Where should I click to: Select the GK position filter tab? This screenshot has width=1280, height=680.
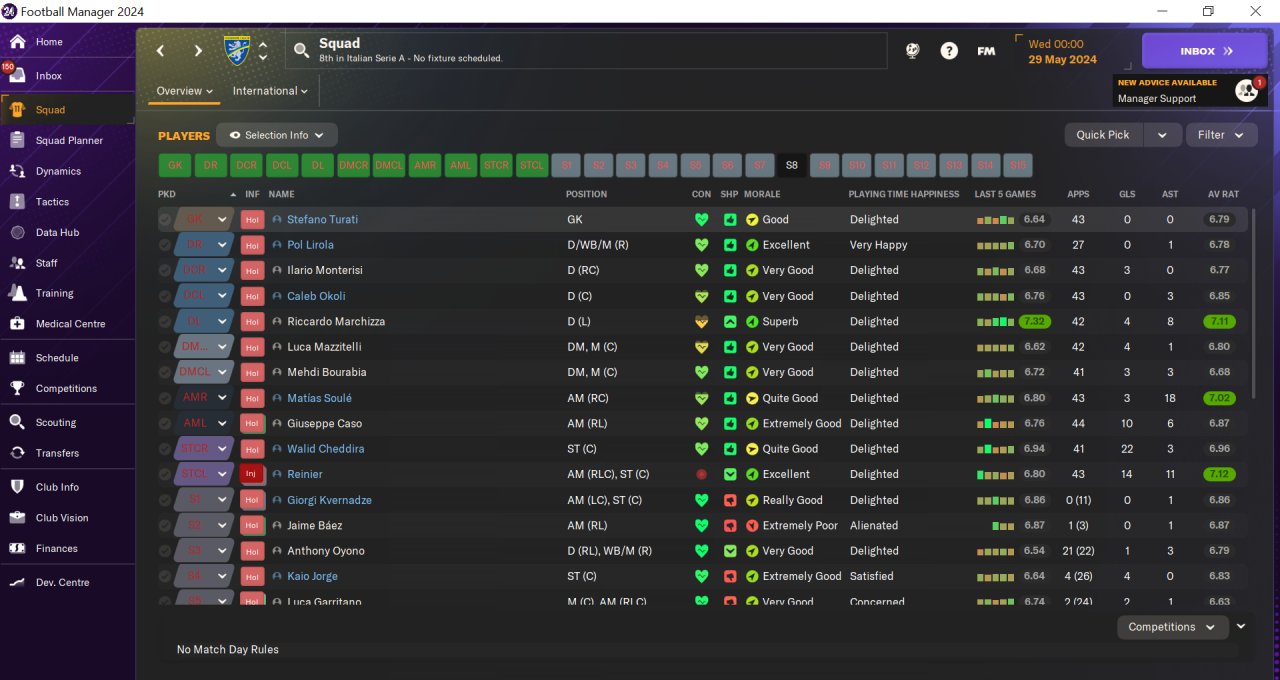(175, 166)
